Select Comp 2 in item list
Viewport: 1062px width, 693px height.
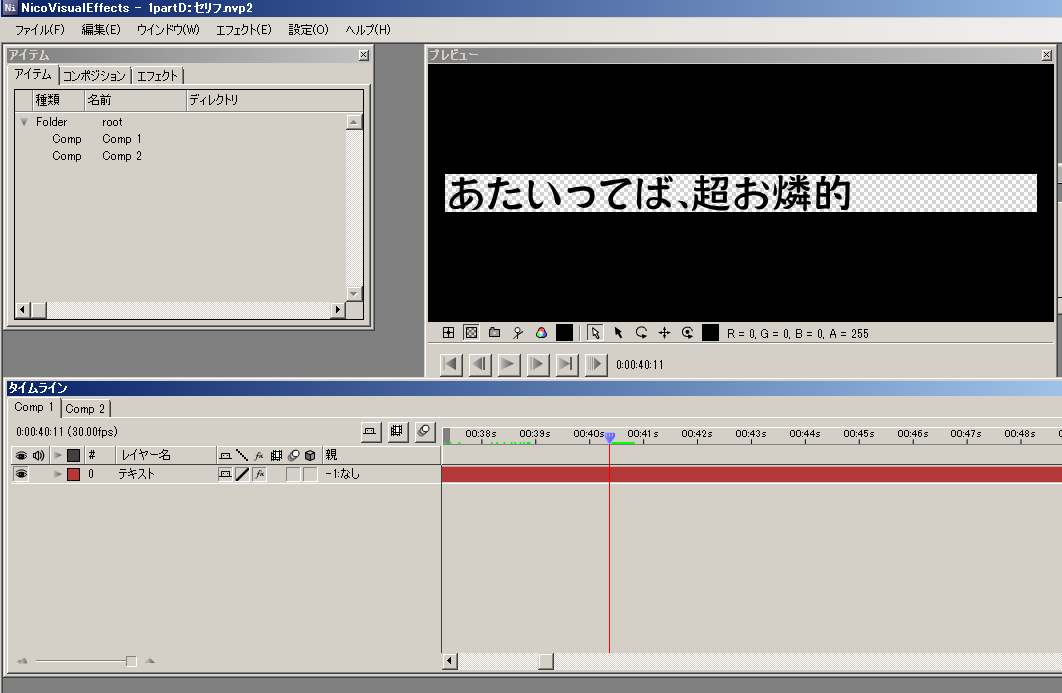point(181,156)
